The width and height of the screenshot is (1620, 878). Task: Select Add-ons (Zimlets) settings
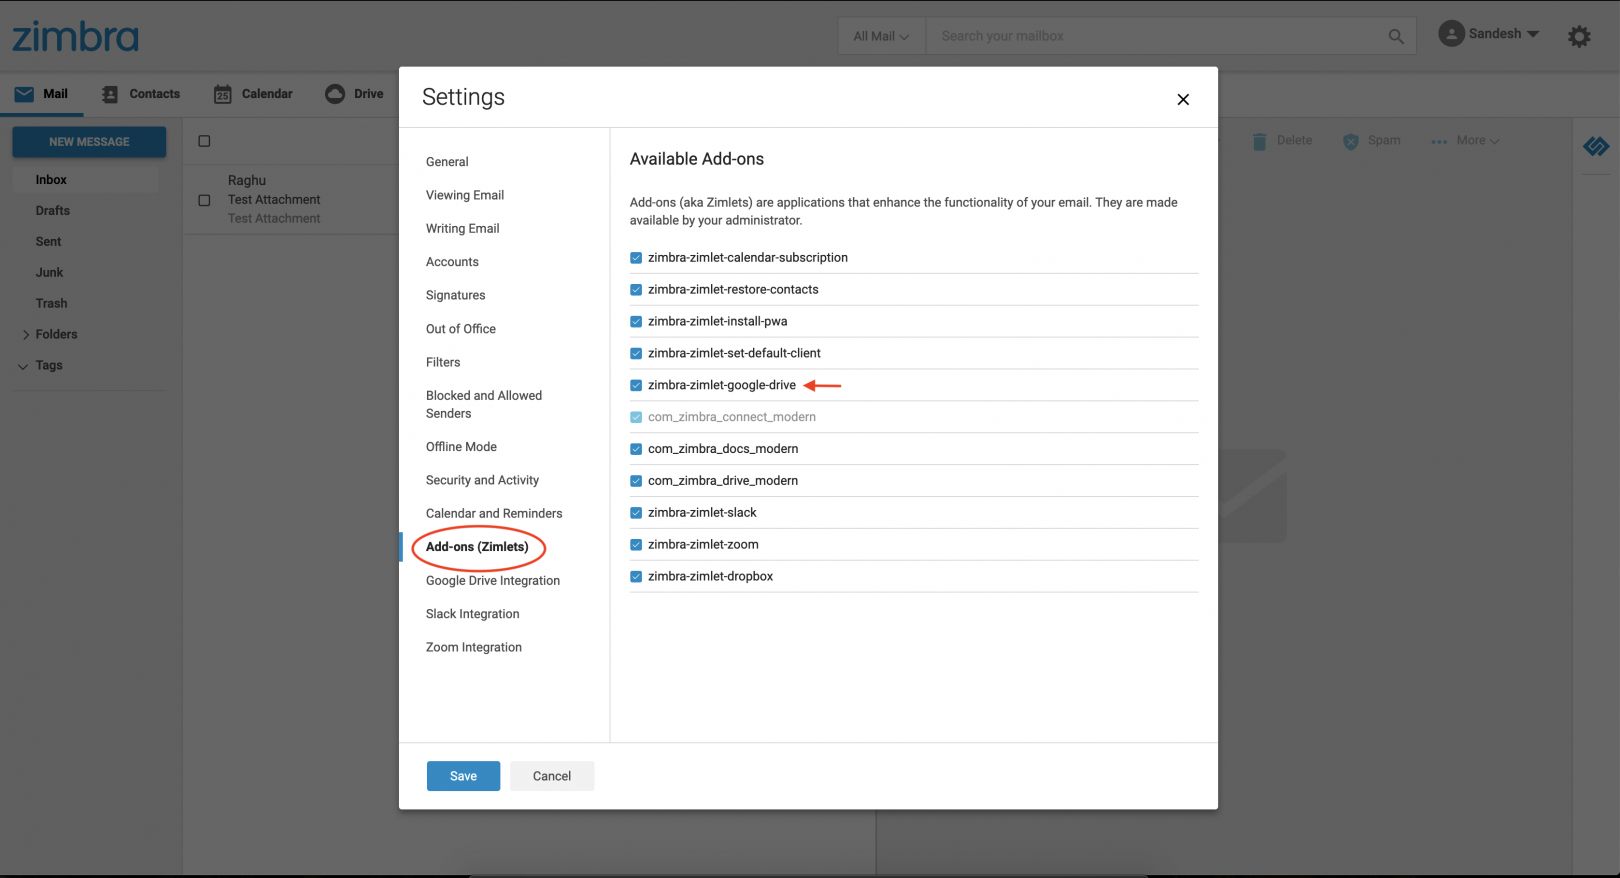(477, 547)
